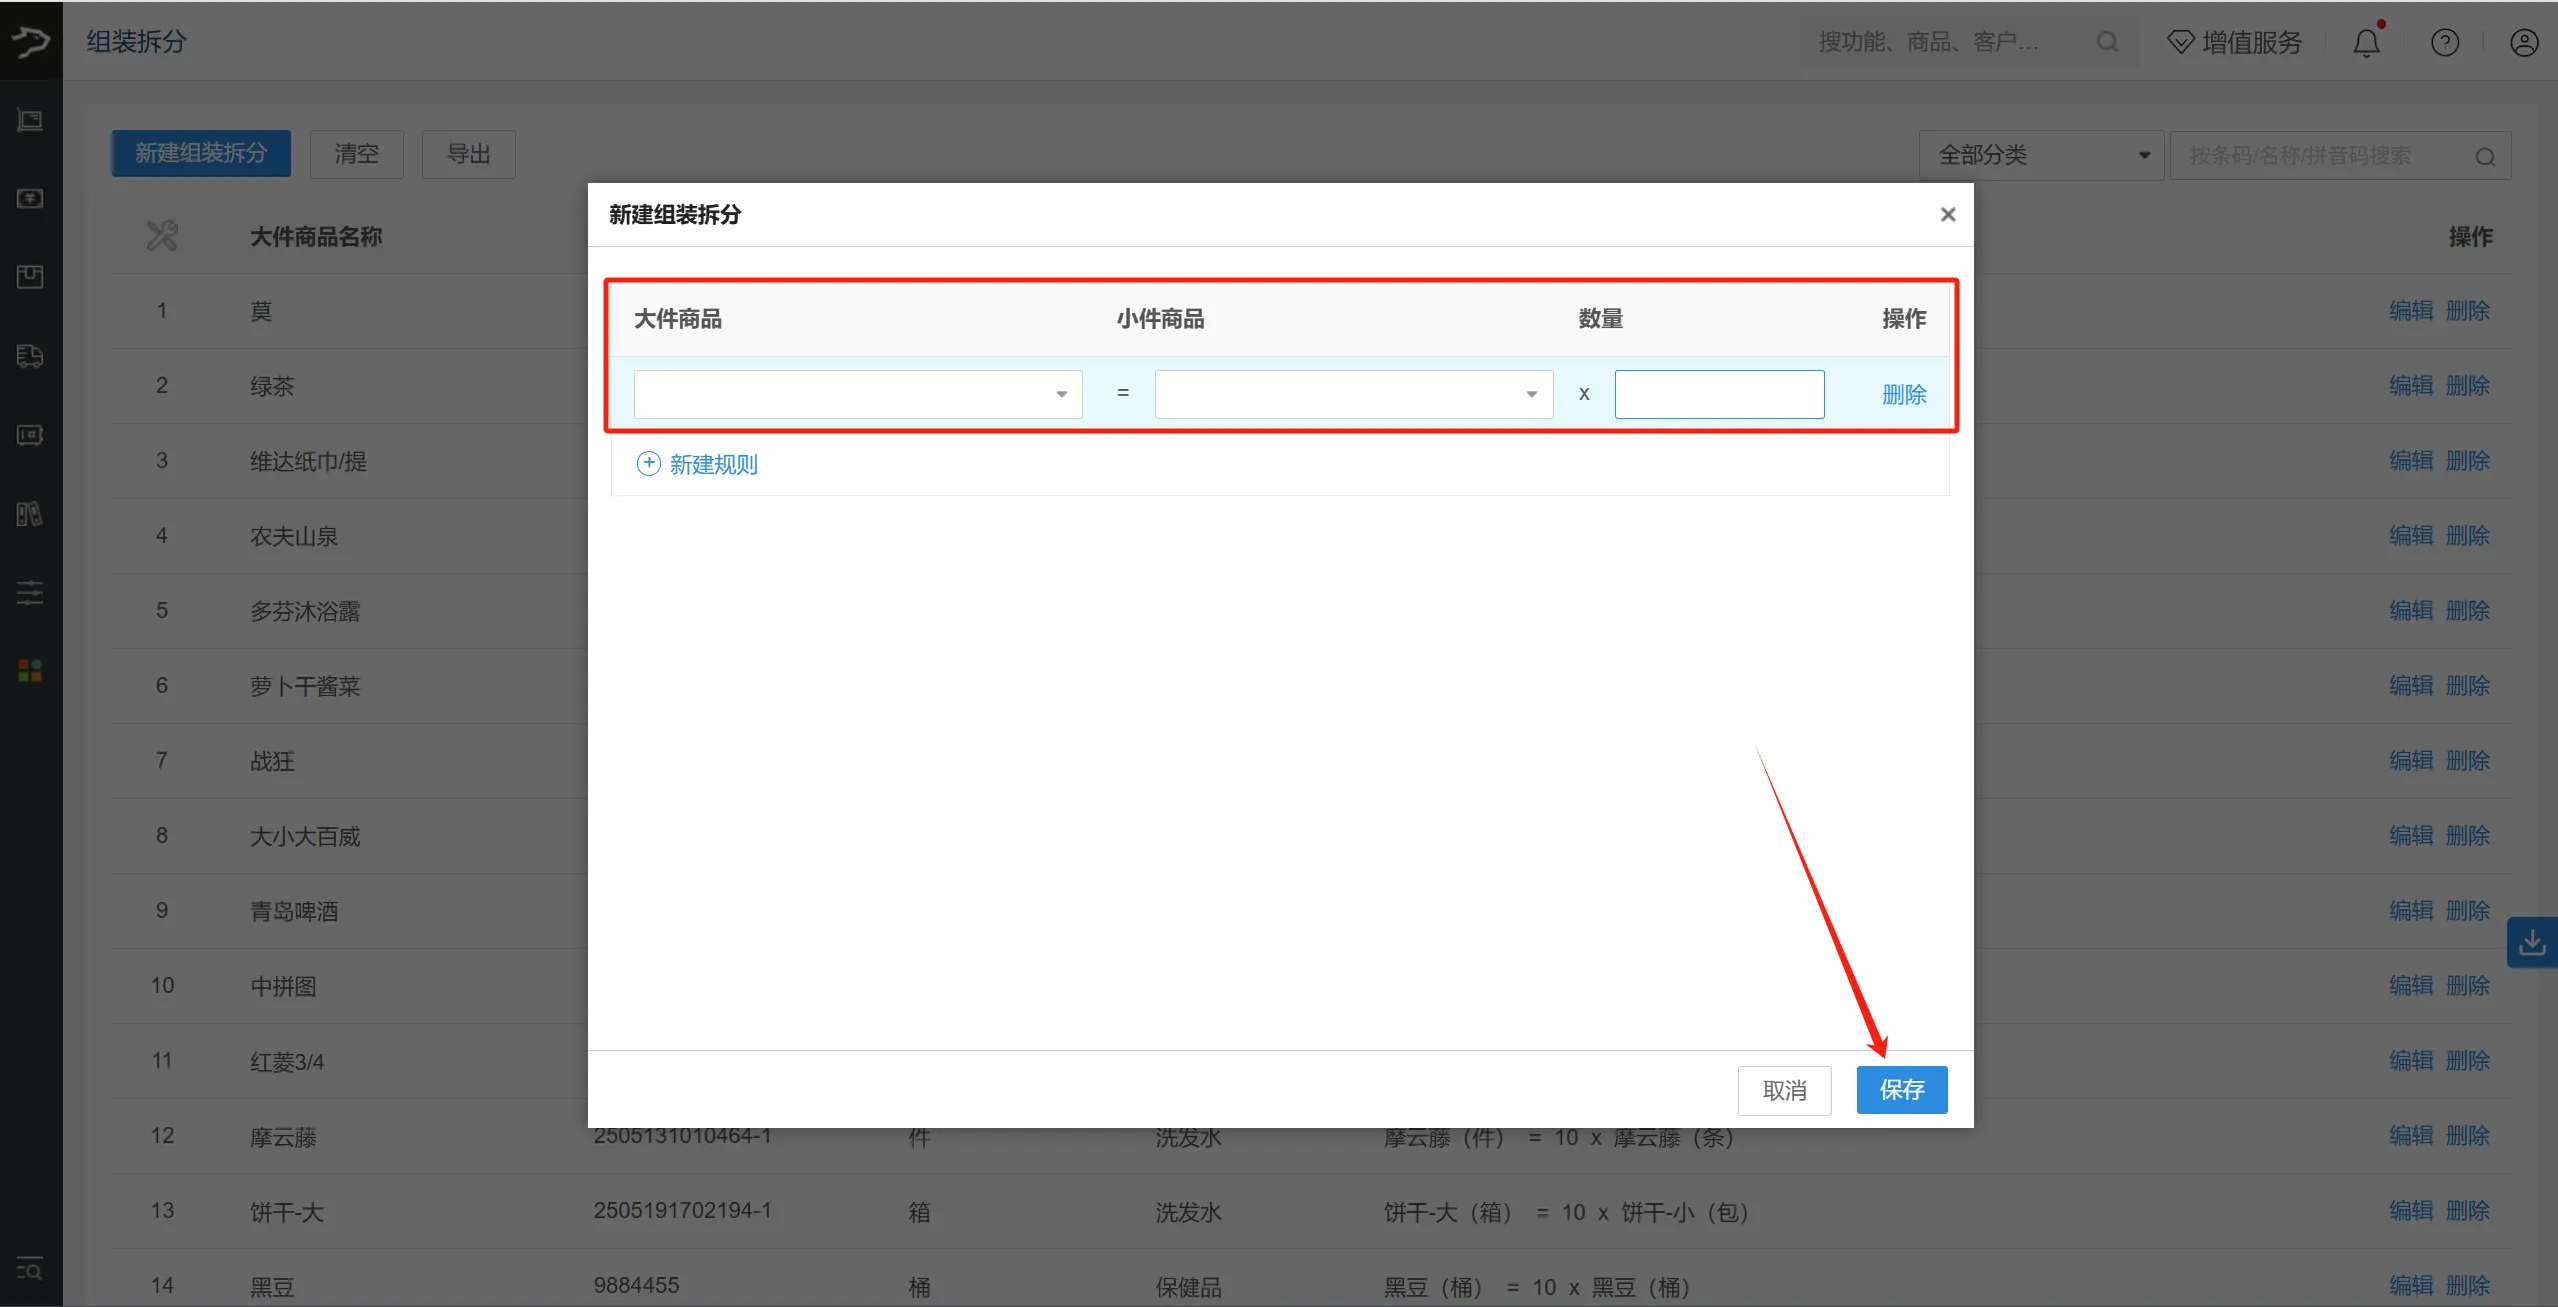Click the search icon at sidebar bottom
This screenshot has height=1307, width=2558.
[30, 1270]
